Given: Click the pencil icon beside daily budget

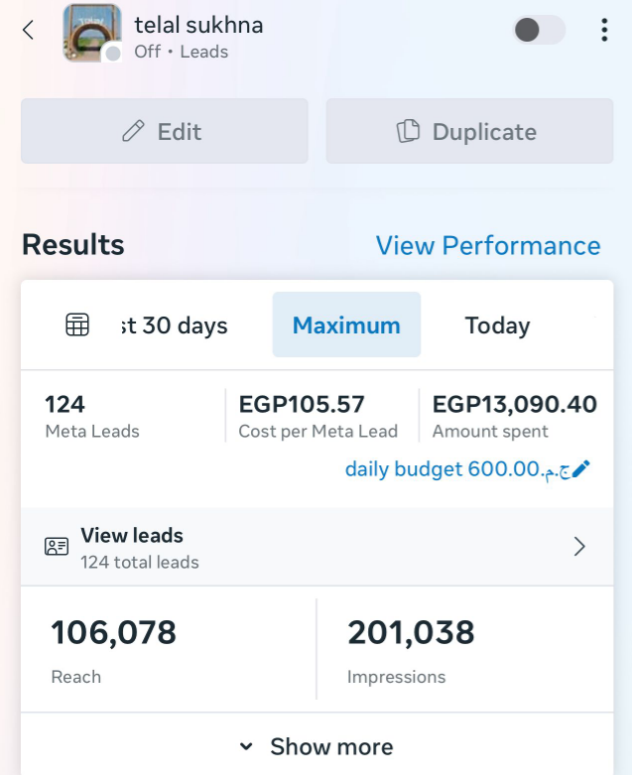Looking at the screenshot, I should pyautogui.click(x=581, y=469).
